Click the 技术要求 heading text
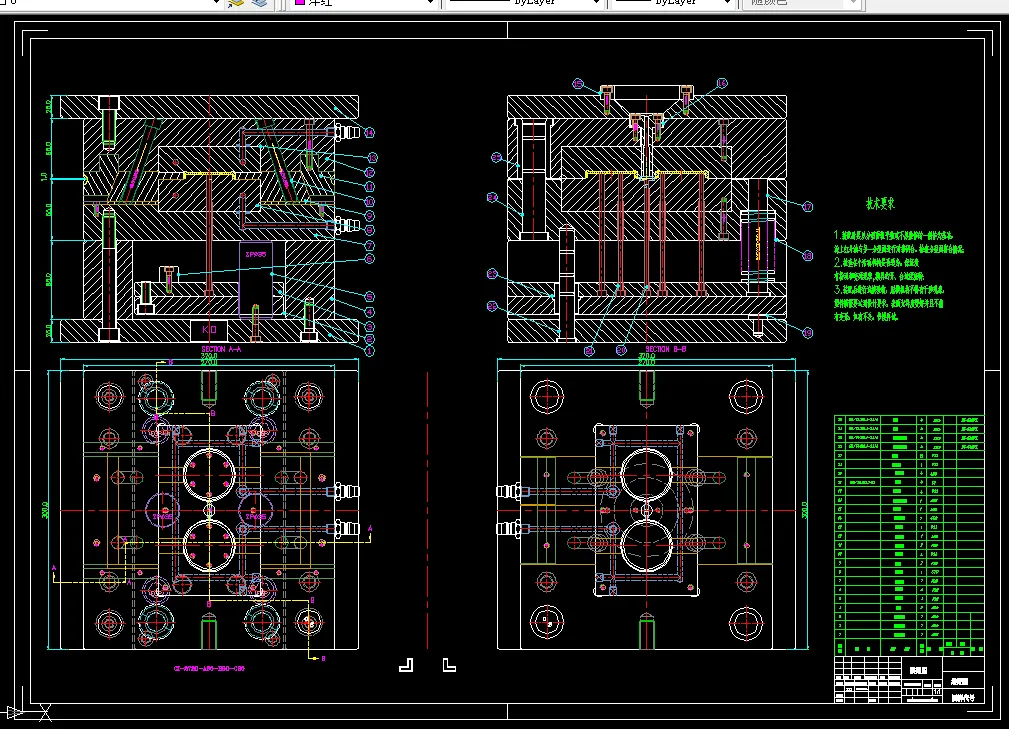The width and height of the screenshot is (1009, 729). tap(880, 204)
